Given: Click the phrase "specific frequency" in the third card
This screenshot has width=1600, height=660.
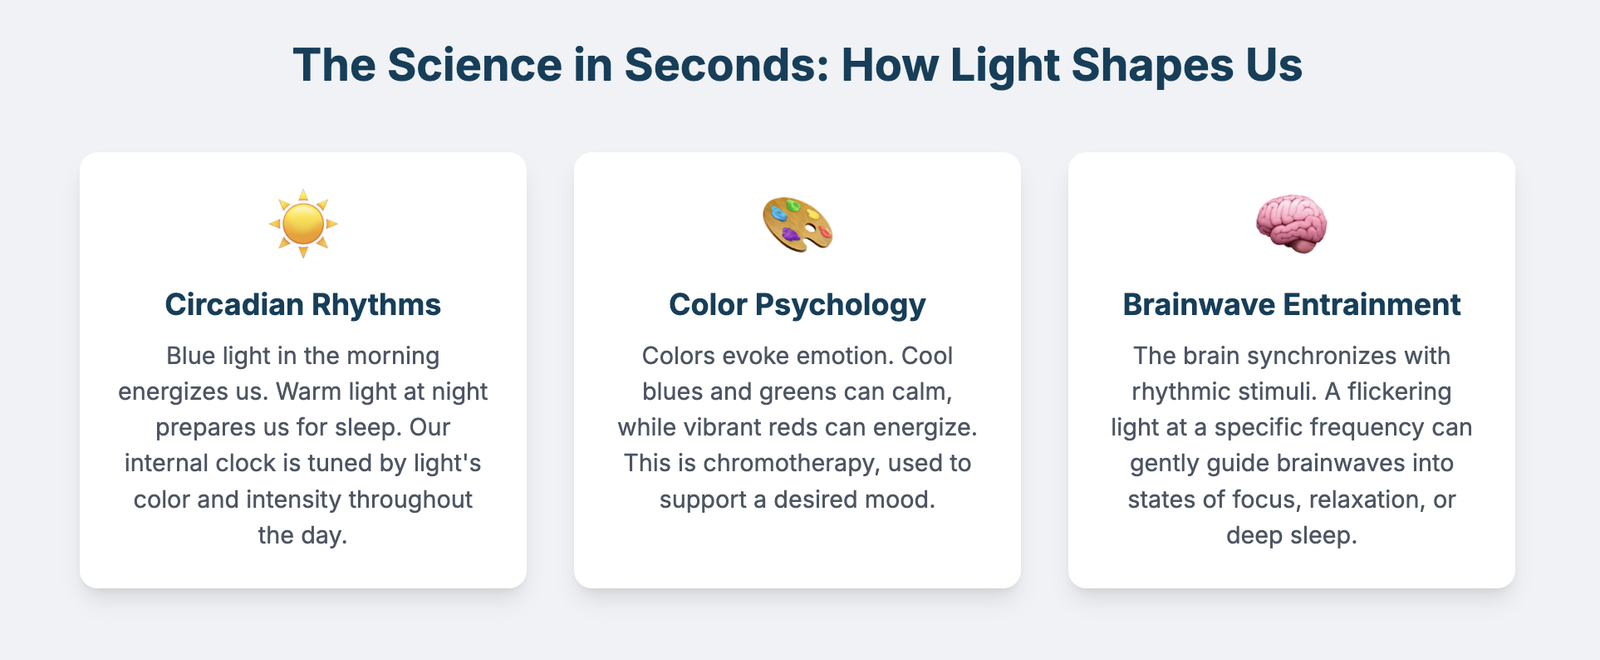Looking at the screenshot, I should (1290, 428).
